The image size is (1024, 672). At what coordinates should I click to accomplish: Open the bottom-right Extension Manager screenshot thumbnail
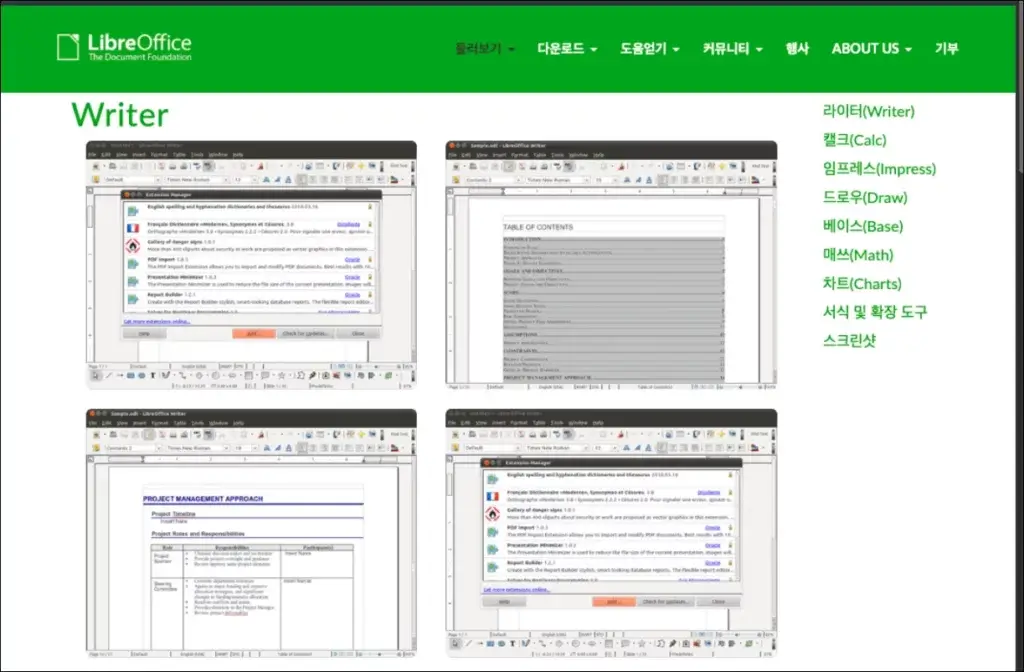coord(611,533)
